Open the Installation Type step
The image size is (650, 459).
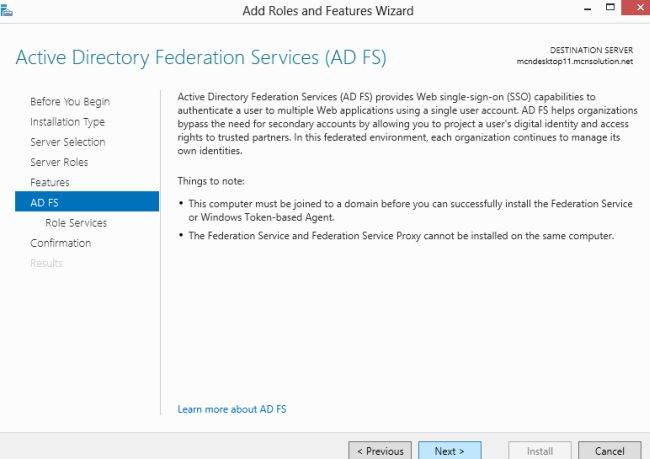tap(67, 122)
